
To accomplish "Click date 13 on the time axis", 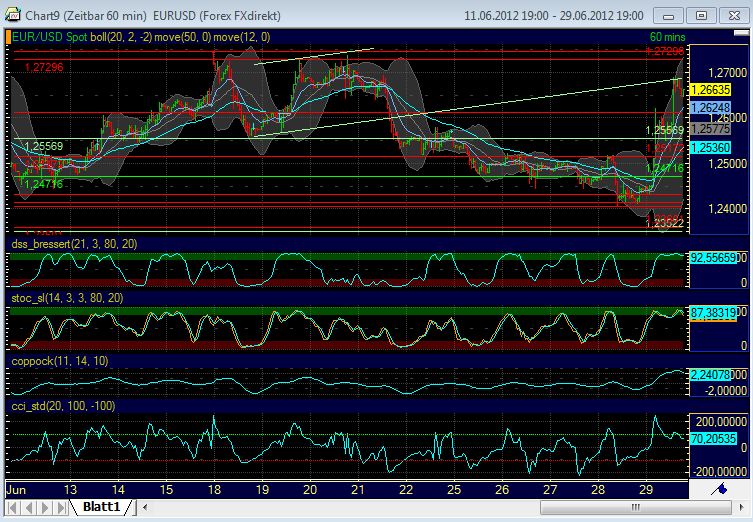I will [70, 490].
